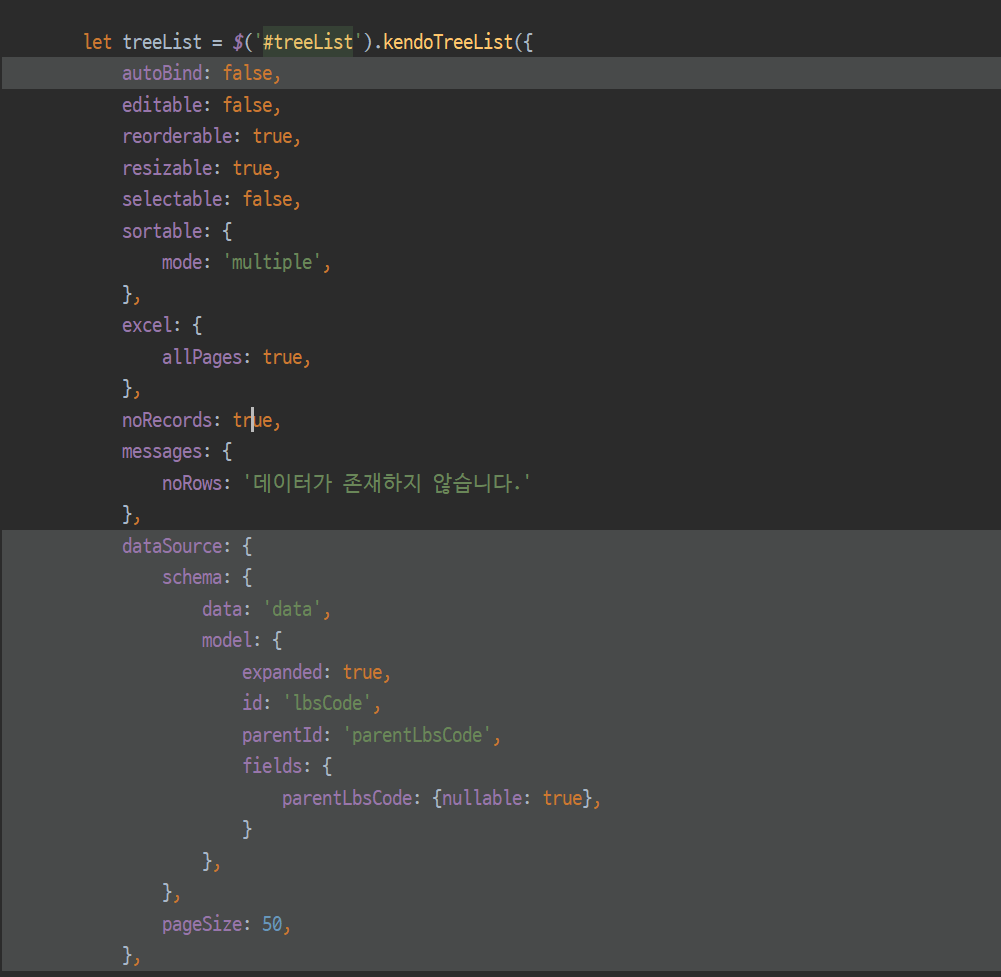Click the 'data' string value
The image size is (1001, 977).
click(292, 609)
